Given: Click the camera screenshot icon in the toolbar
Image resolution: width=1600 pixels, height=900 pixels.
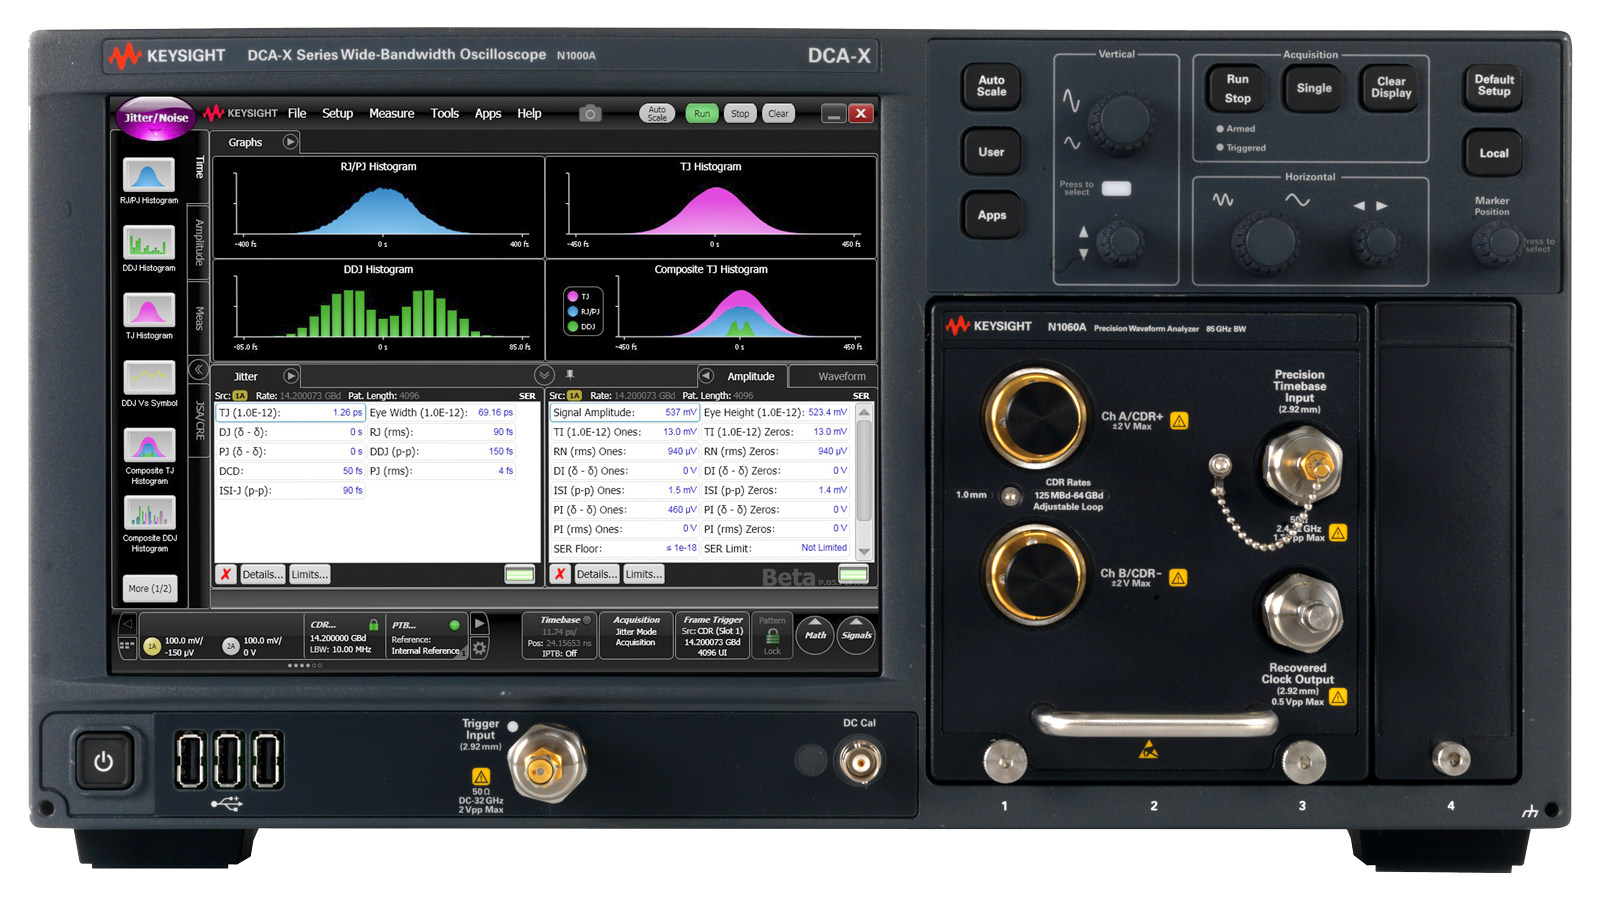Looking at the screenshot, I should (590, 113).
